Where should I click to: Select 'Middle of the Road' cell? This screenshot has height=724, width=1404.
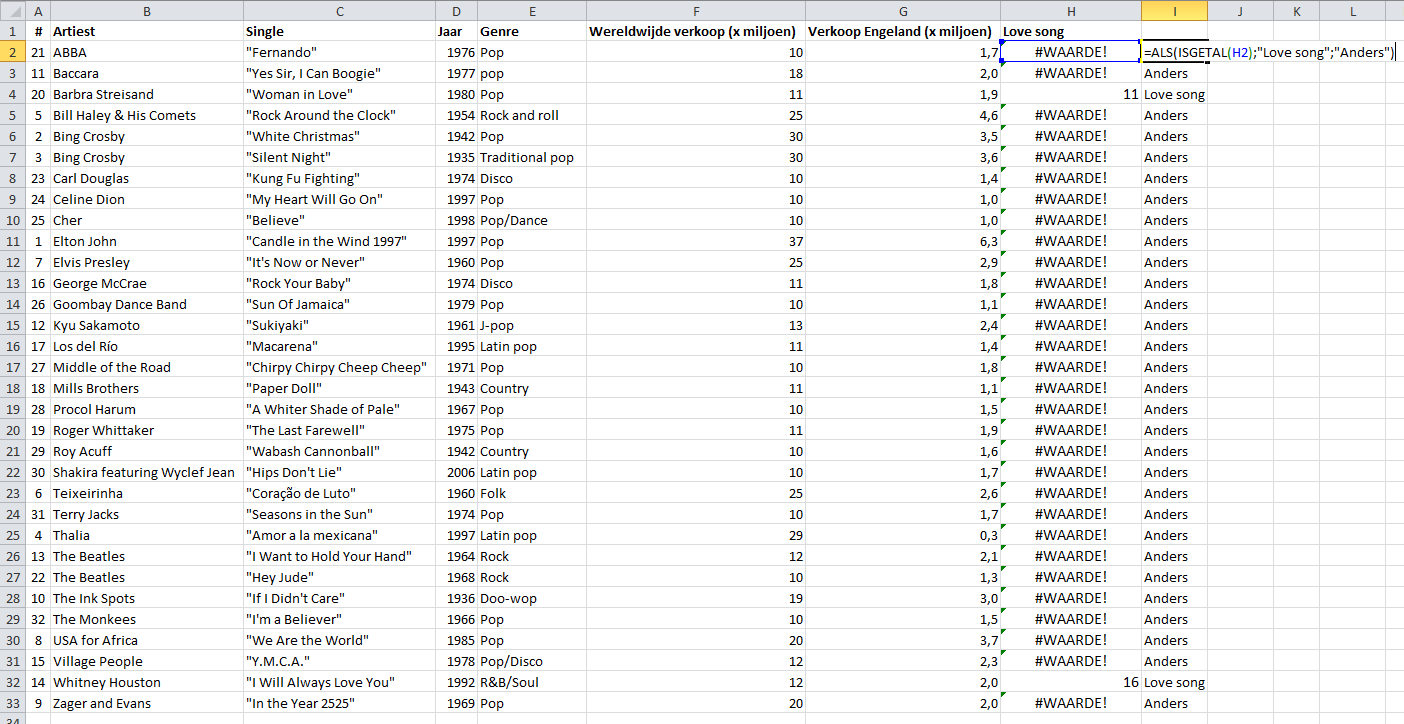click(x=146, y=367)
